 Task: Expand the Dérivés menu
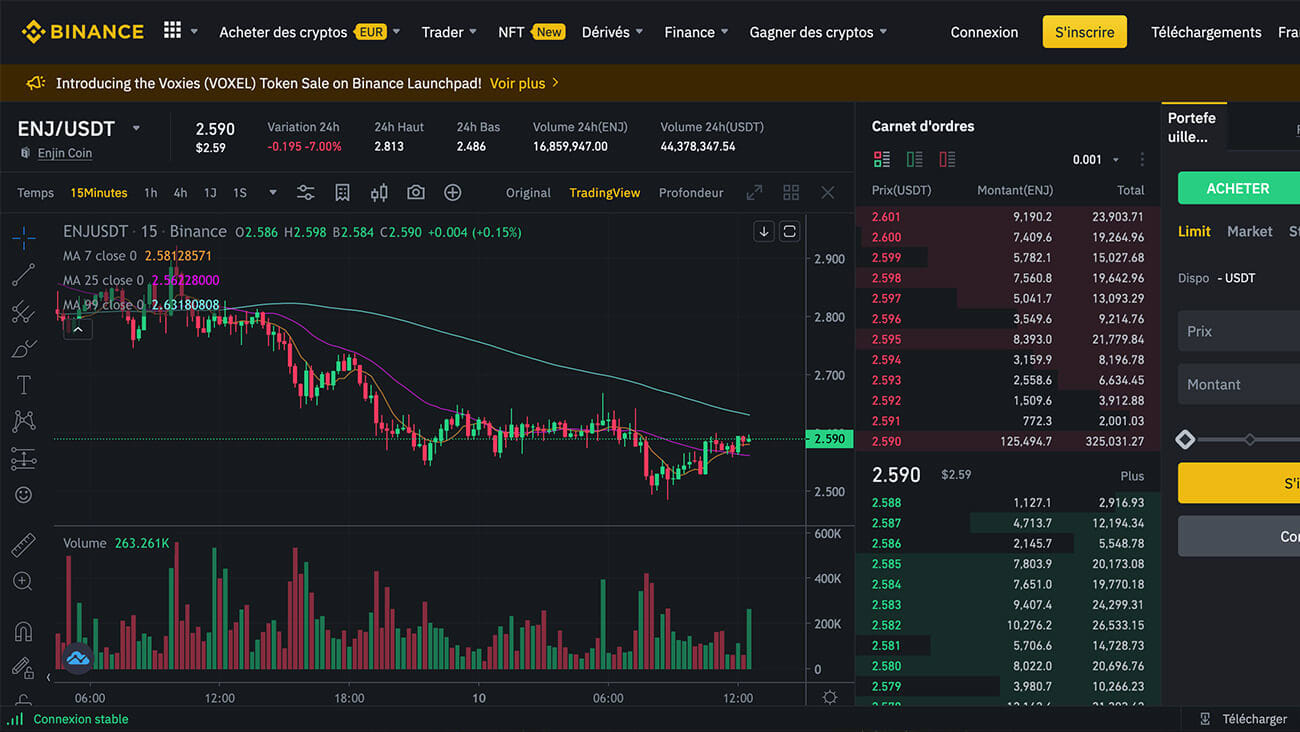pyautogui.click(x=613, y=32)
